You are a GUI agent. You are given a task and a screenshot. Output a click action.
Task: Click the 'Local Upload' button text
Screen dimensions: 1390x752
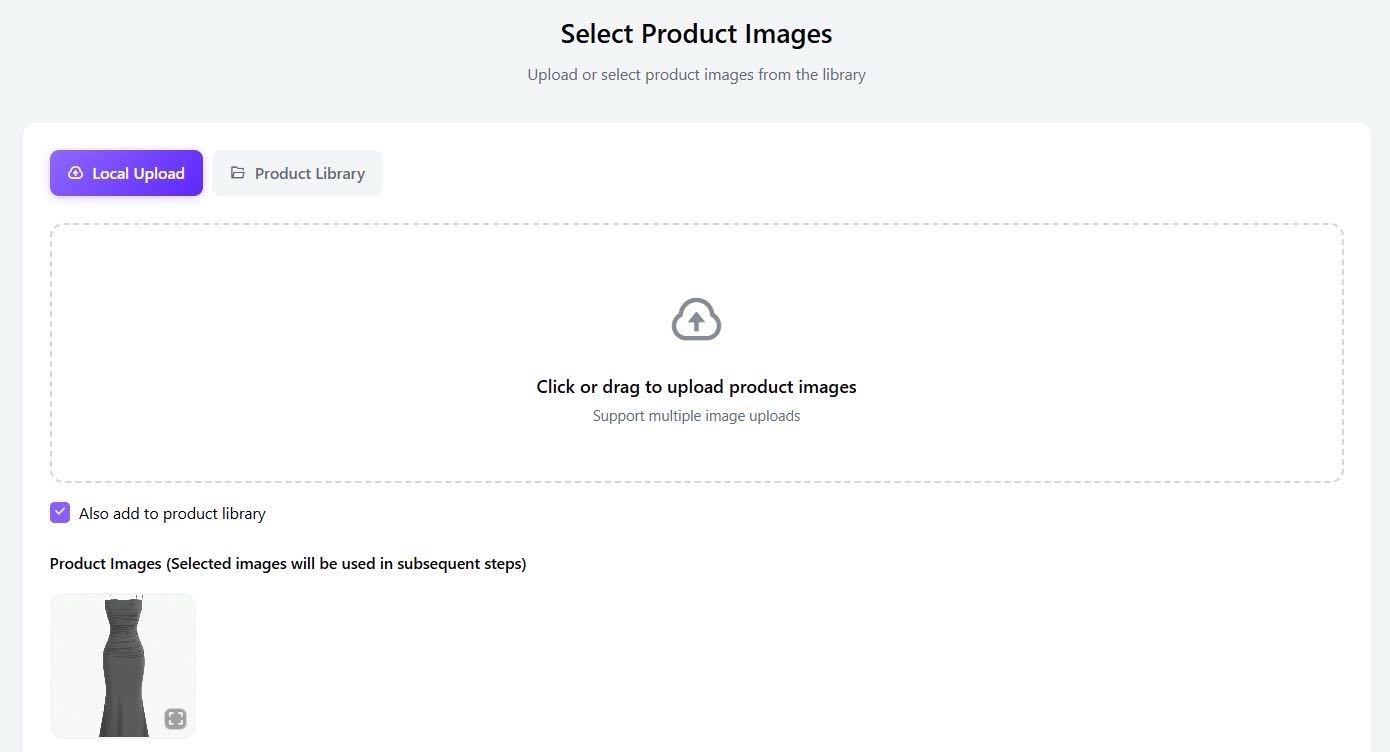[138, 174]
